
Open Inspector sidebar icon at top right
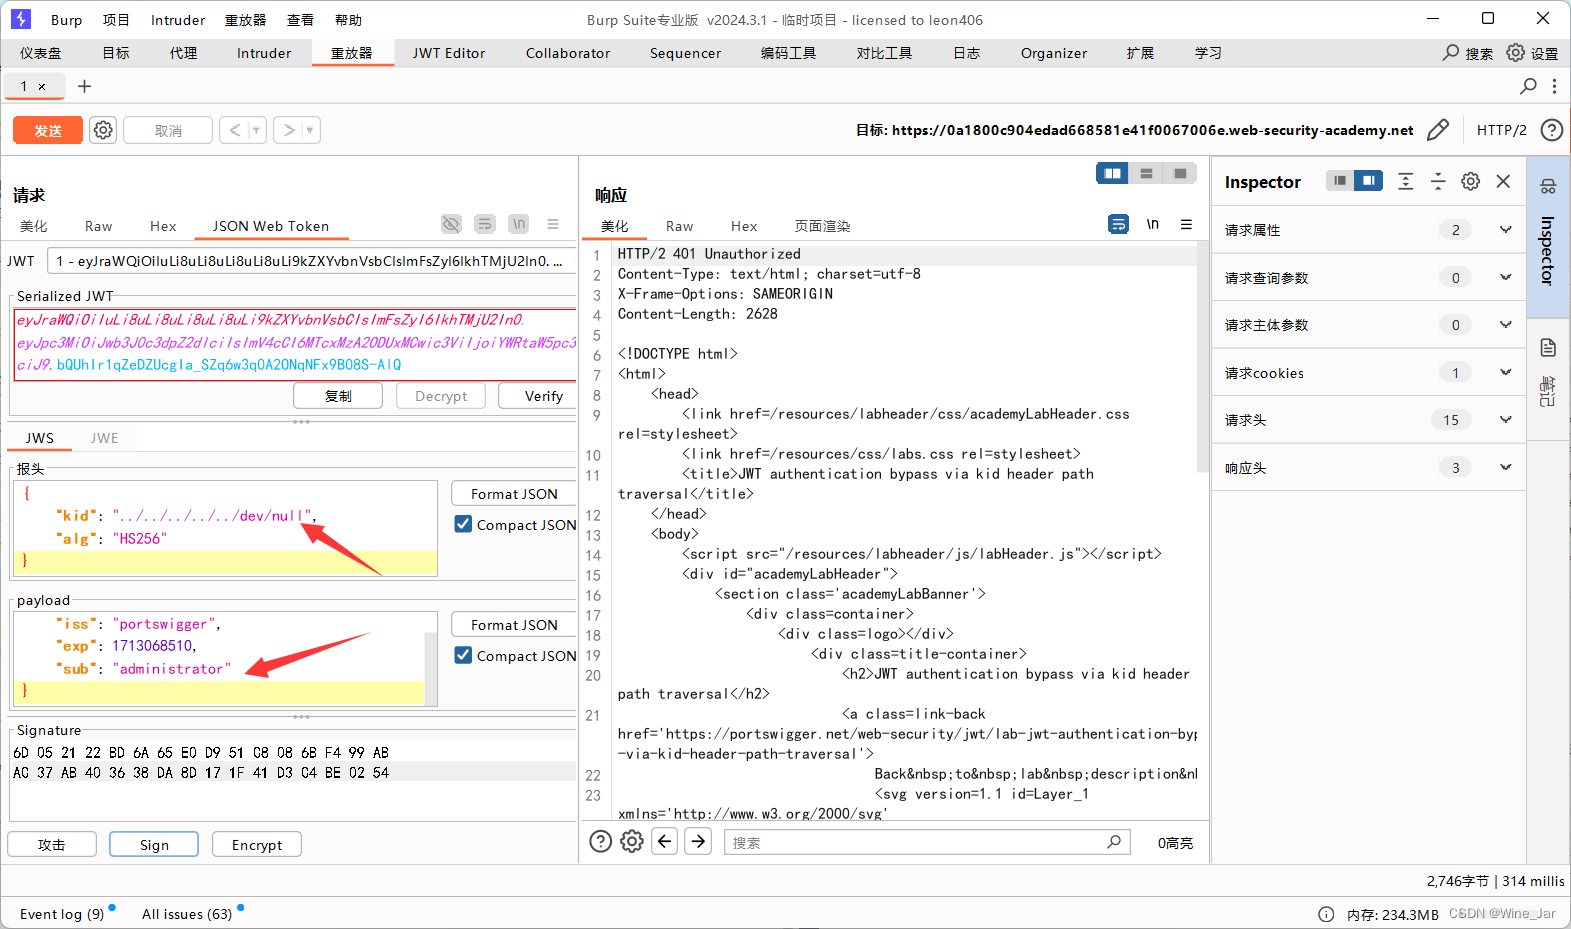point(1548,187)
